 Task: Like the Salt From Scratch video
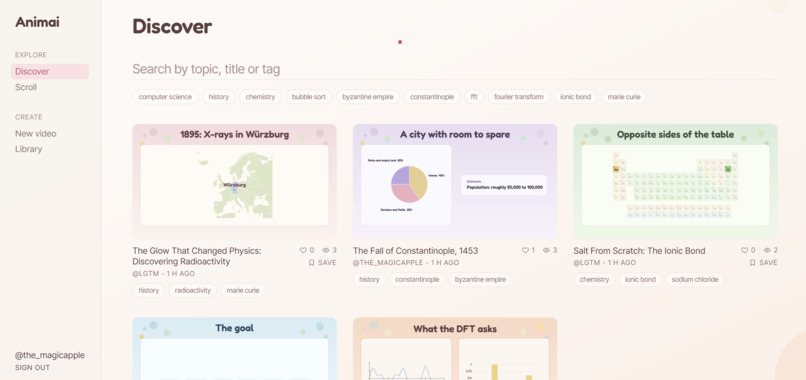744,250
